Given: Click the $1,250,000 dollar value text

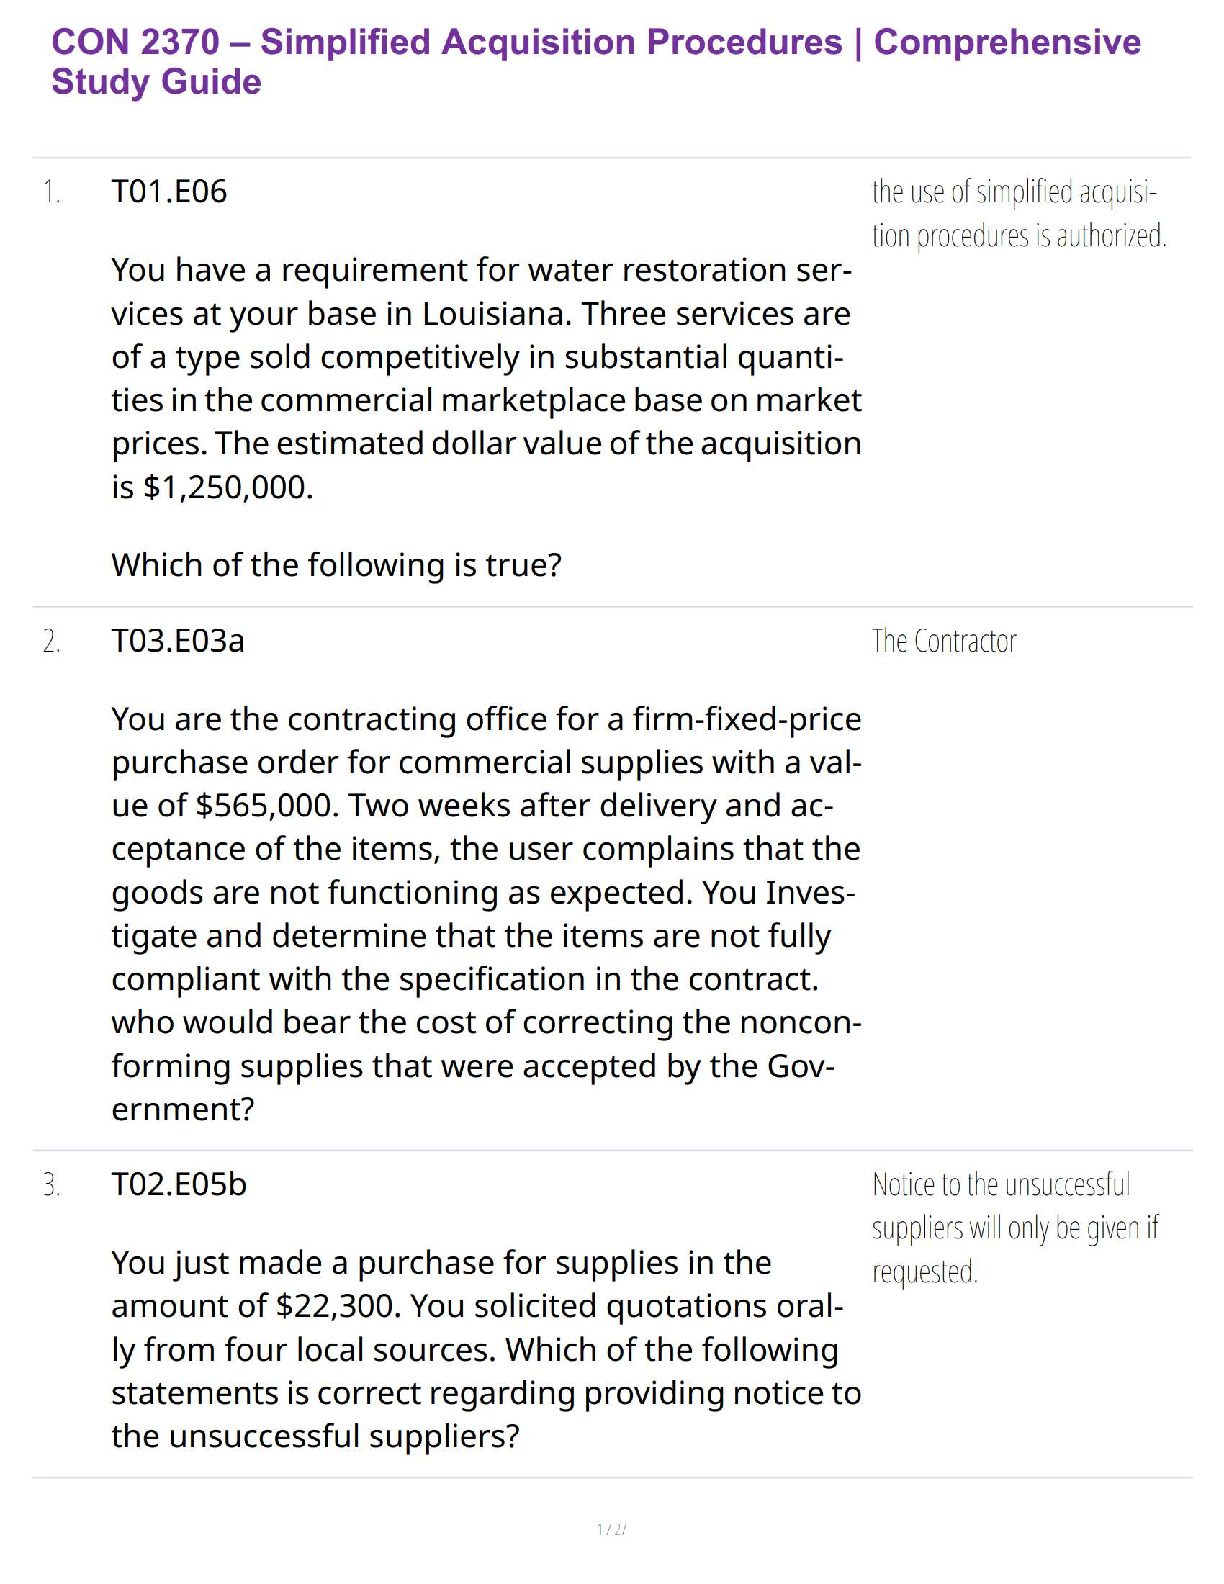Looking at the screenshot, I should pyautogui.click(x=228, y=487).
